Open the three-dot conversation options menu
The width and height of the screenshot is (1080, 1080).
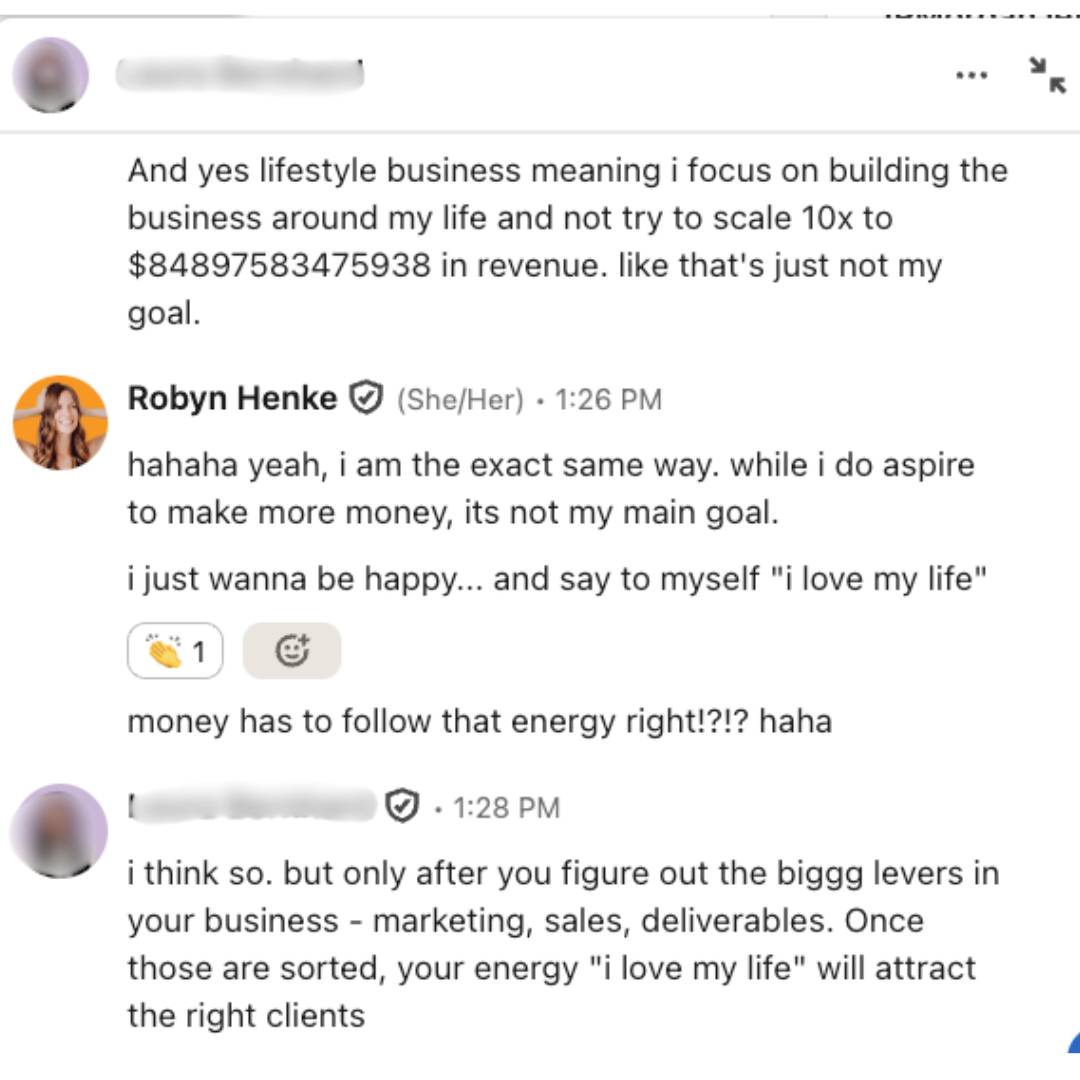point(971,75)
